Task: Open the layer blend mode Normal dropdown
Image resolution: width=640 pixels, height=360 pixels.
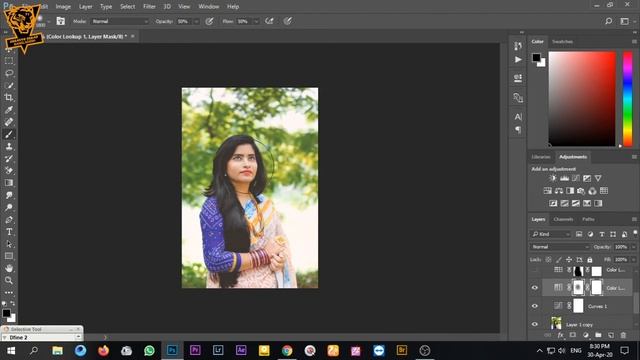Action: point(560,247)
